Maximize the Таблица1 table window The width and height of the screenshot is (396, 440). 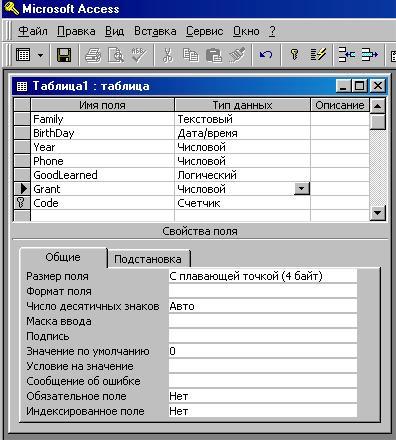[360, 86]
